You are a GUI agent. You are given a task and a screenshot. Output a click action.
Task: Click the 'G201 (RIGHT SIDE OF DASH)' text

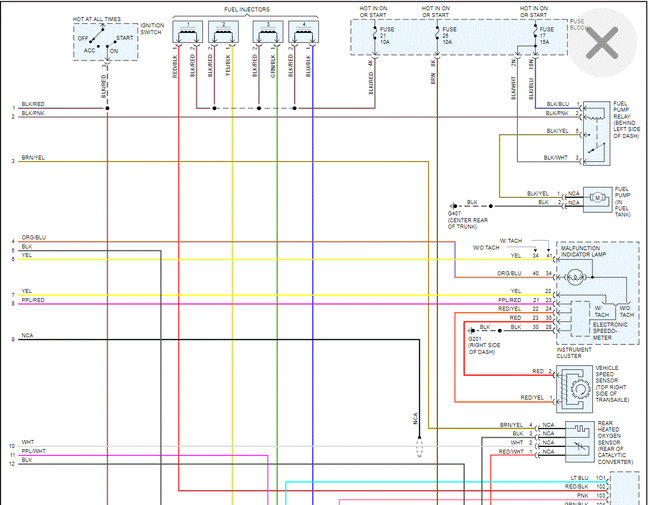[x=484, y=345]
